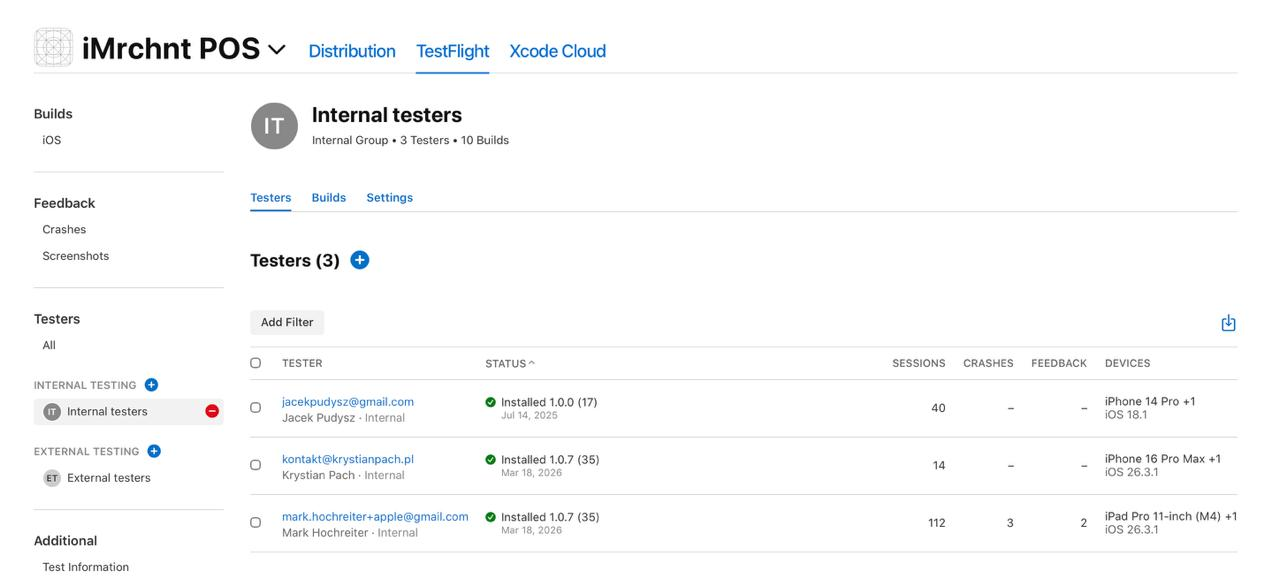Click Krystian Pach's Installed 1.0.7 (35) status

550,460
